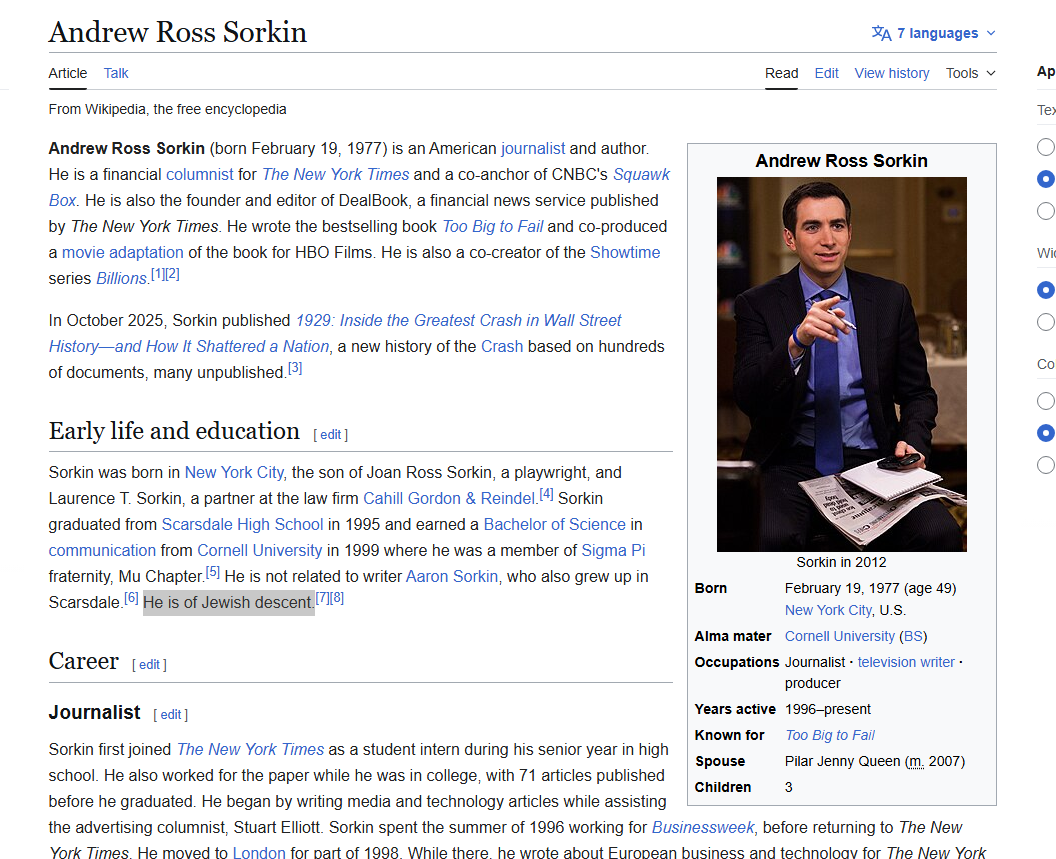The height and width of the screenshot is (859, 1056).
Task: Open the journalist link in intro
Action: pos(533,148)
